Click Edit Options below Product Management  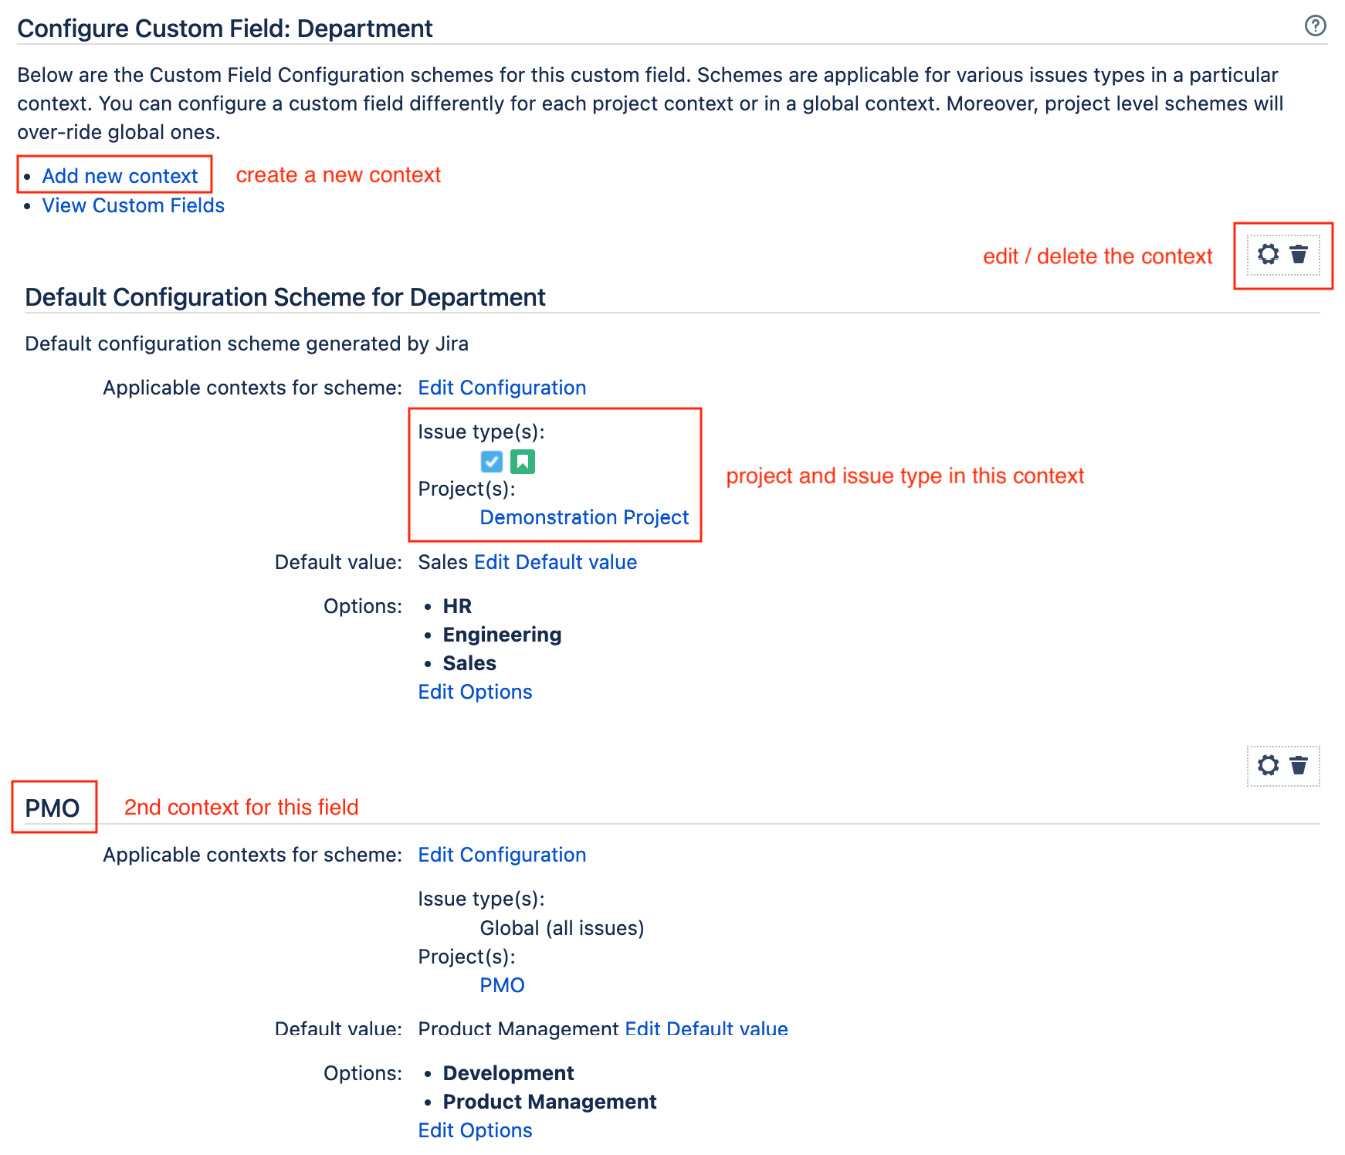[474, 1130]
